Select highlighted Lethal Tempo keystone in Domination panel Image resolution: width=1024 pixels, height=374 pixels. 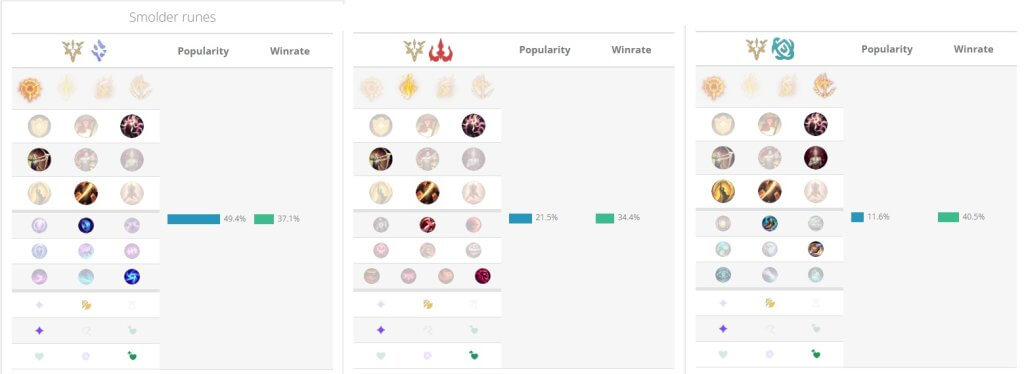[408, 87]
